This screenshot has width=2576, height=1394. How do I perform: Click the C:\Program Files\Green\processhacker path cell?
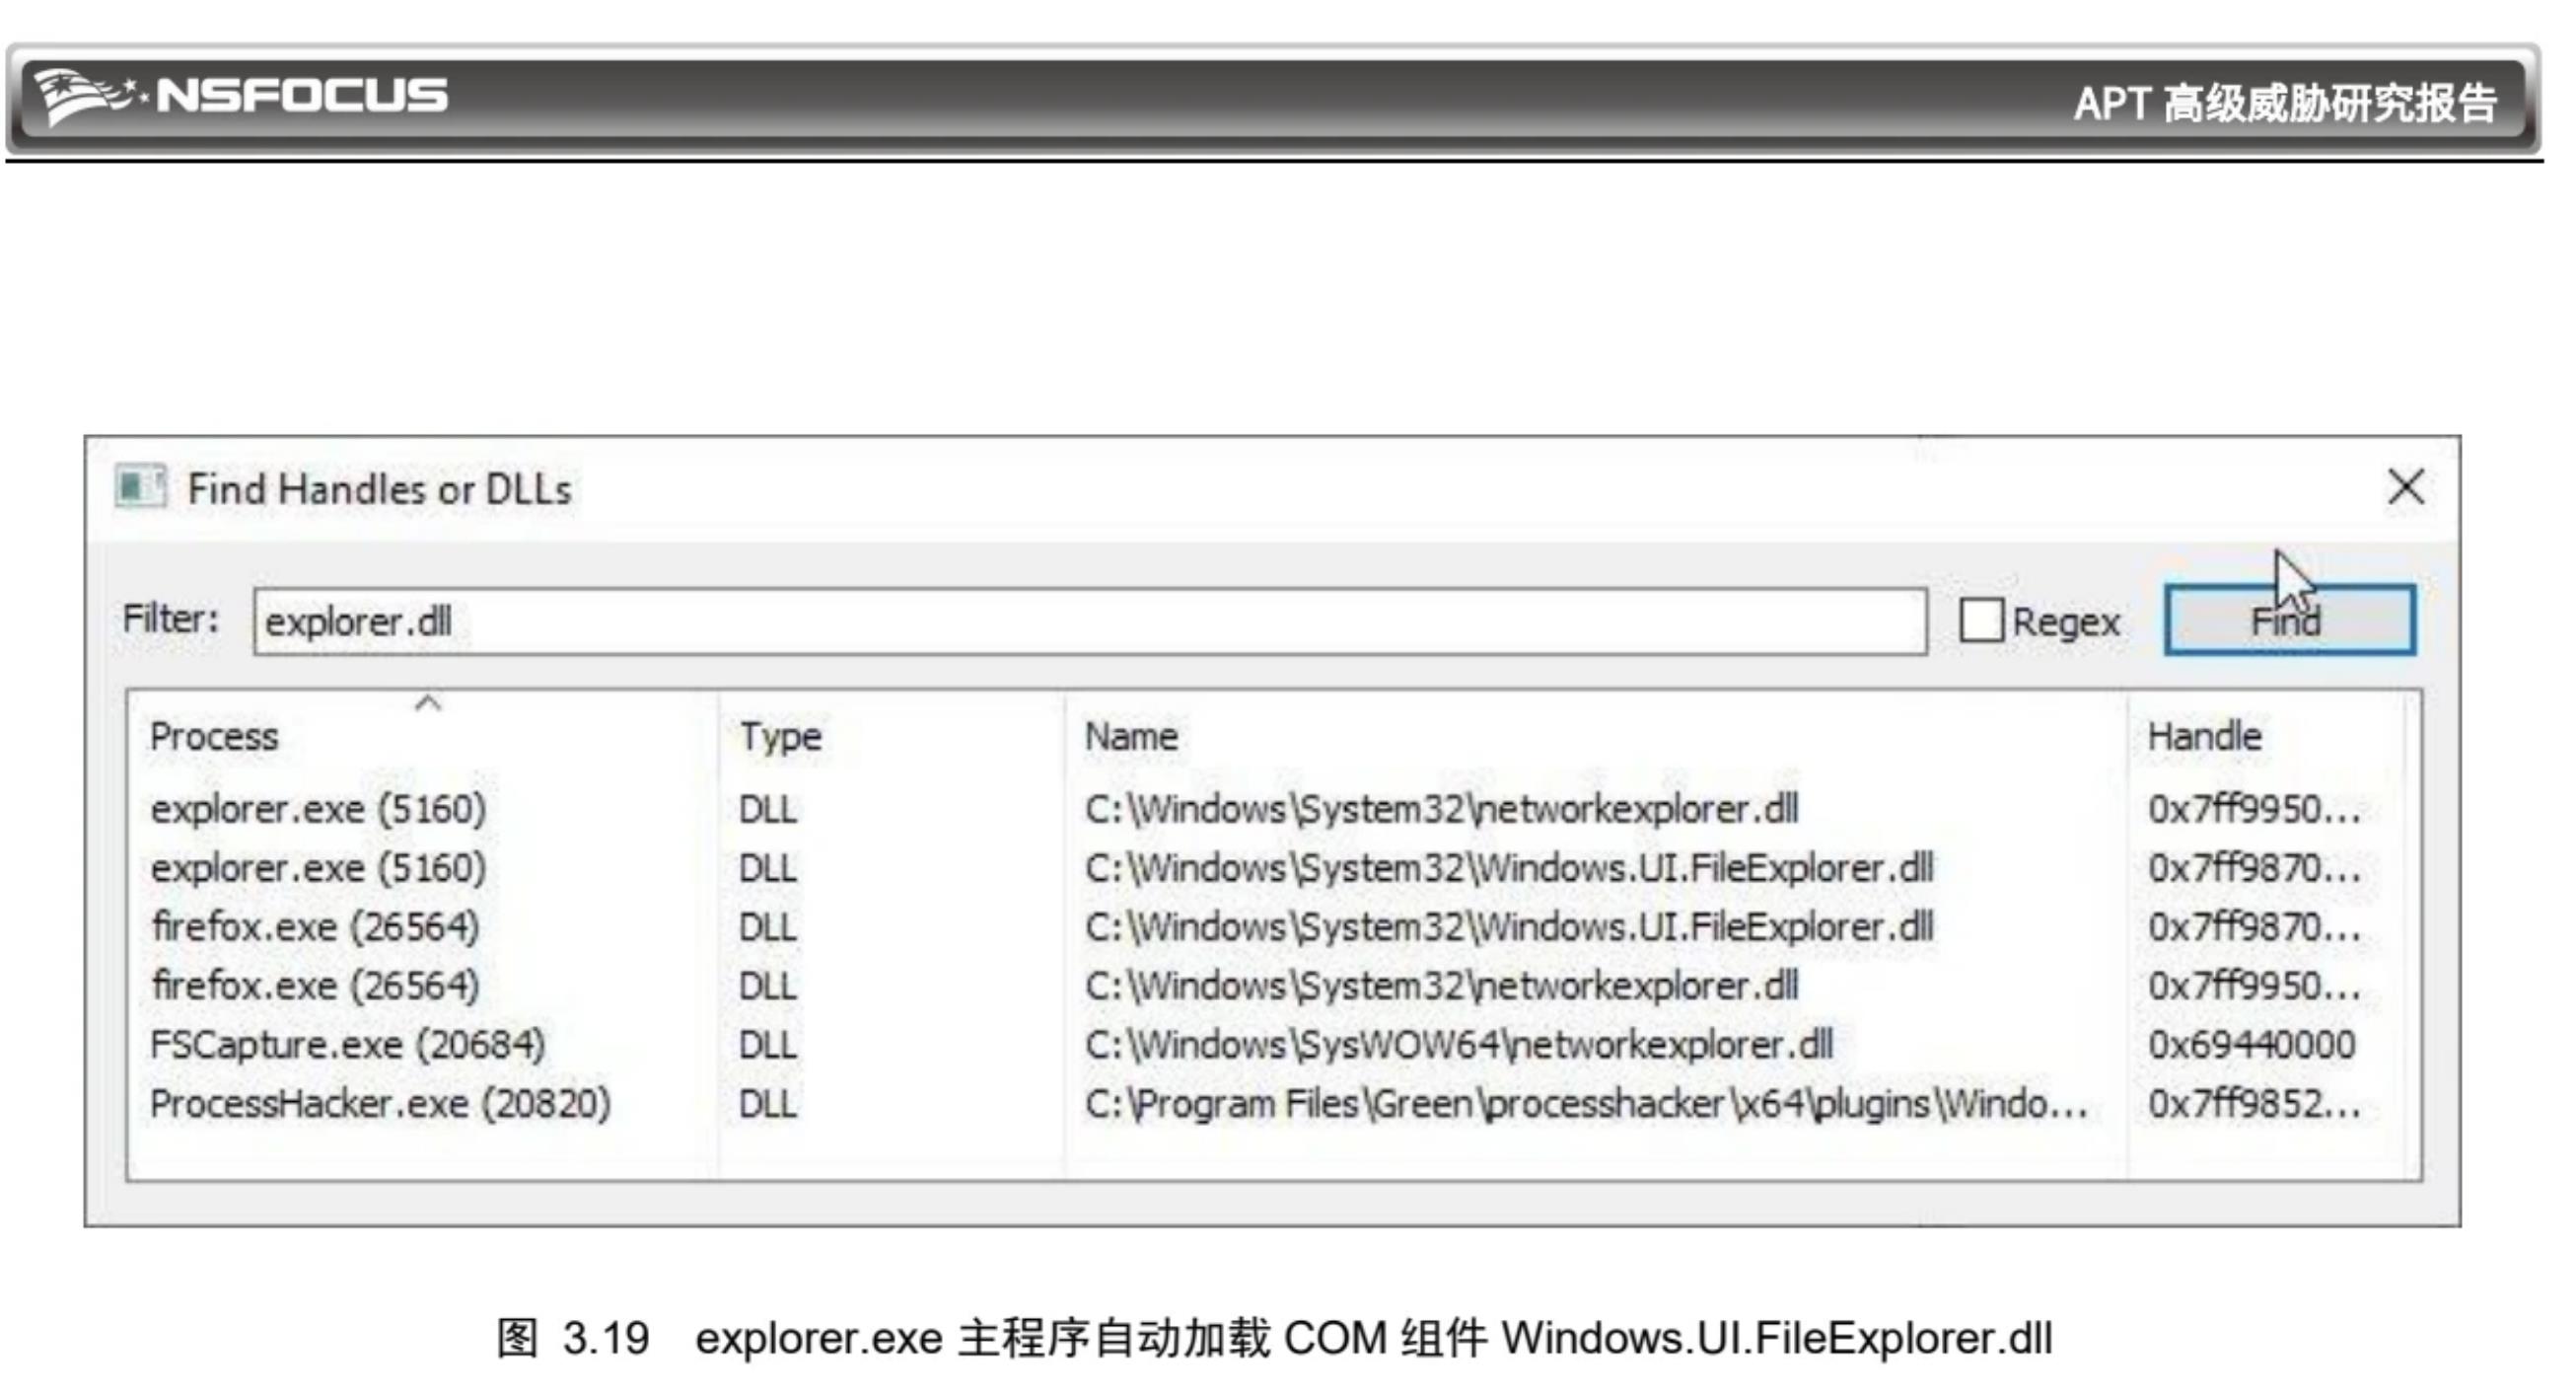(x=1586, y=1104)
